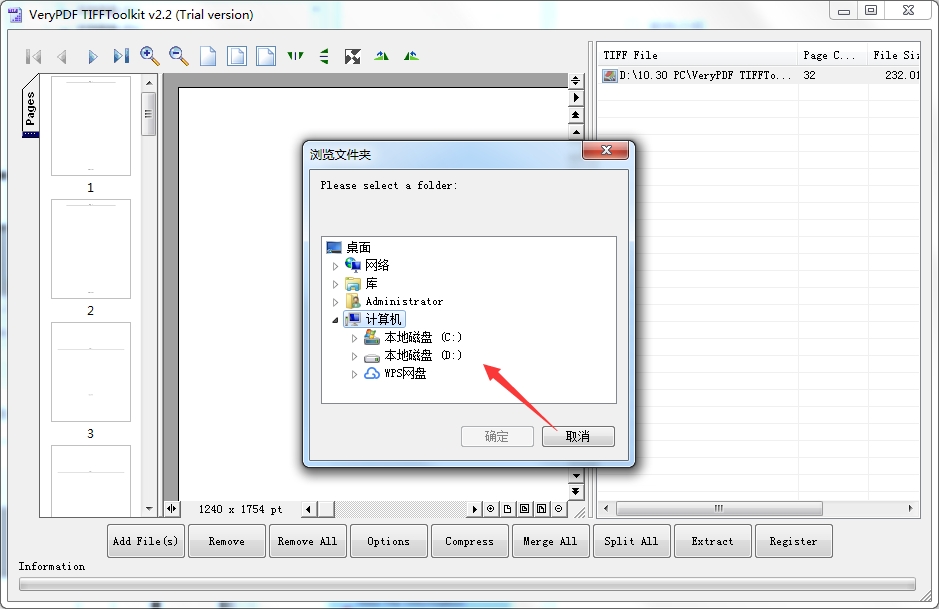The image size is (939, 609).
Task: Expand the WPS网盘 node
Action: (x=355, y=374)
